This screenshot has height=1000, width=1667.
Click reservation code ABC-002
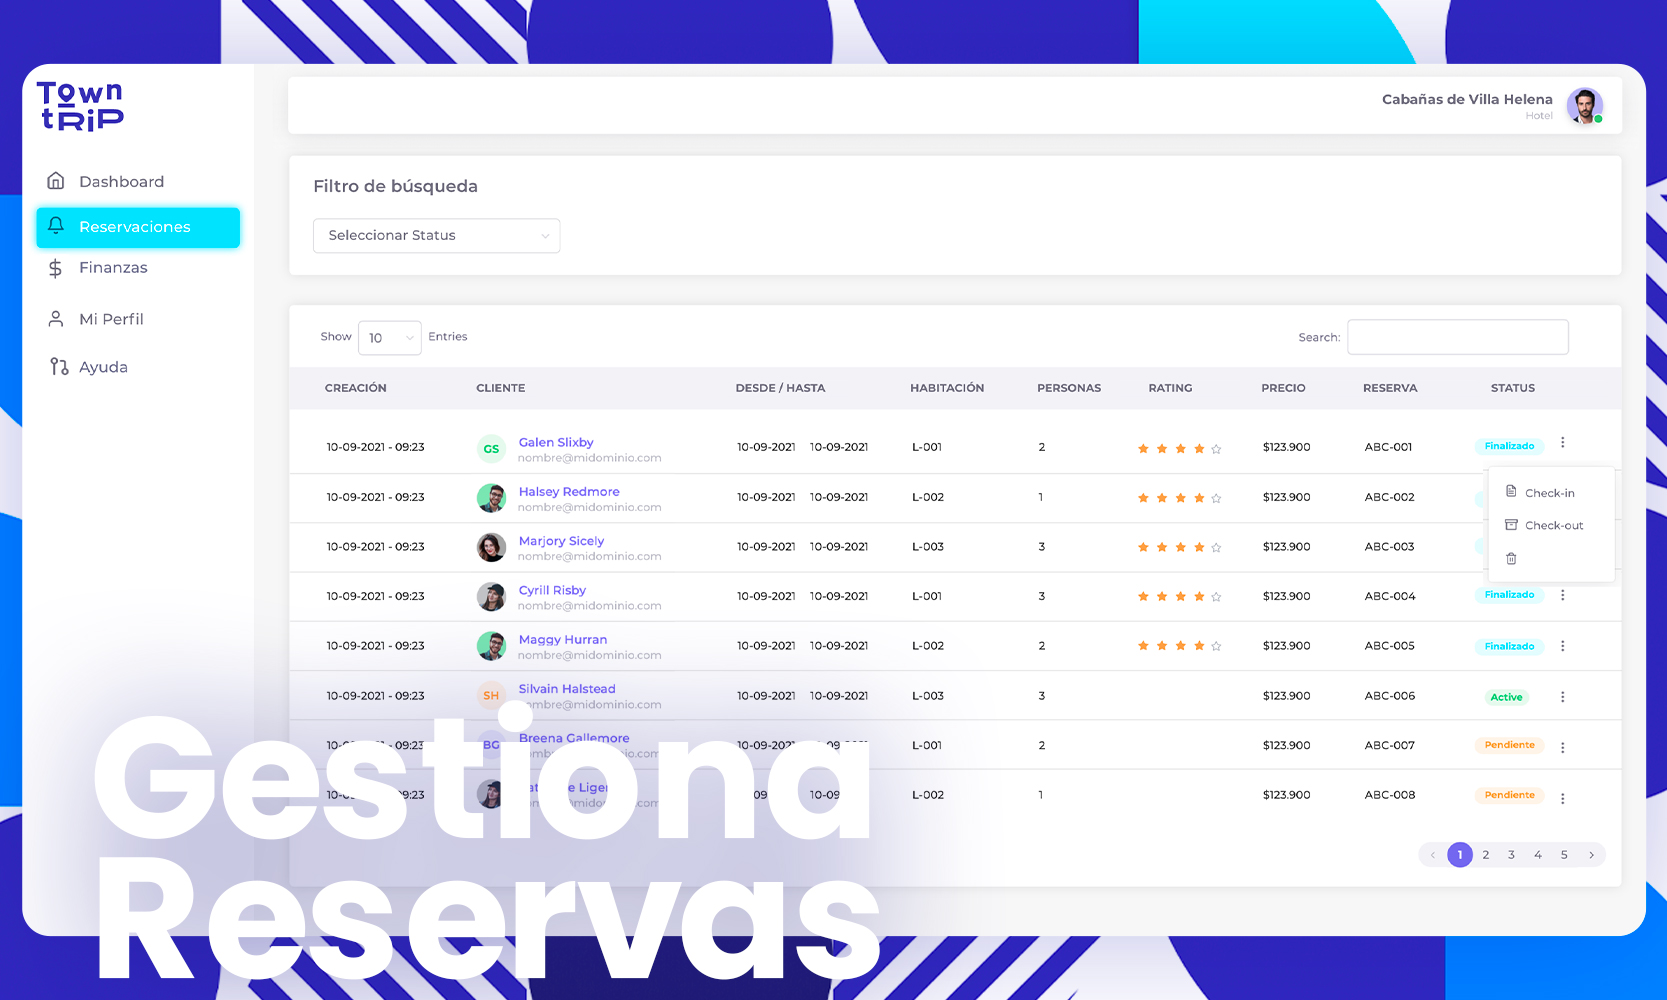coord(1390,497)
